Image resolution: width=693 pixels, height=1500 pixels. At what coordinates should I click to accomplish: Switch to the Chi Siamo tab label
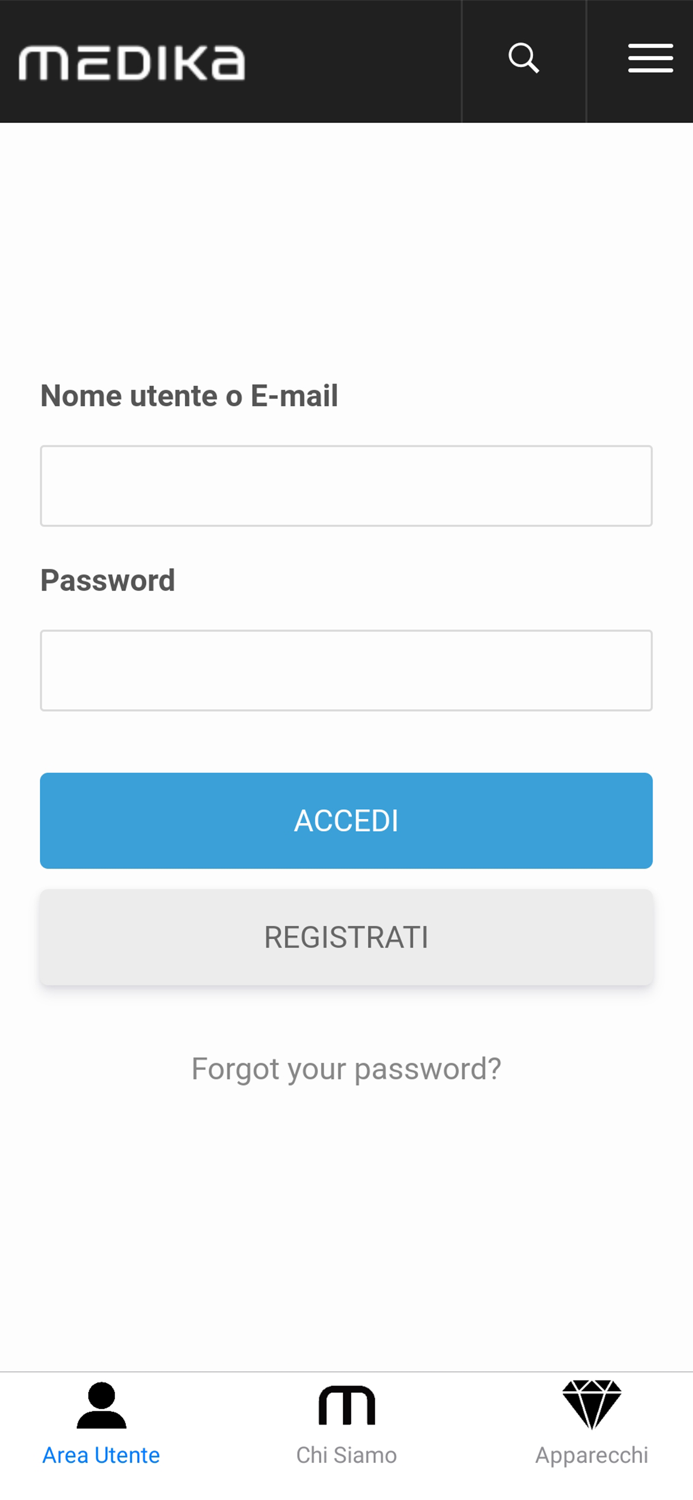[346, 1455]
